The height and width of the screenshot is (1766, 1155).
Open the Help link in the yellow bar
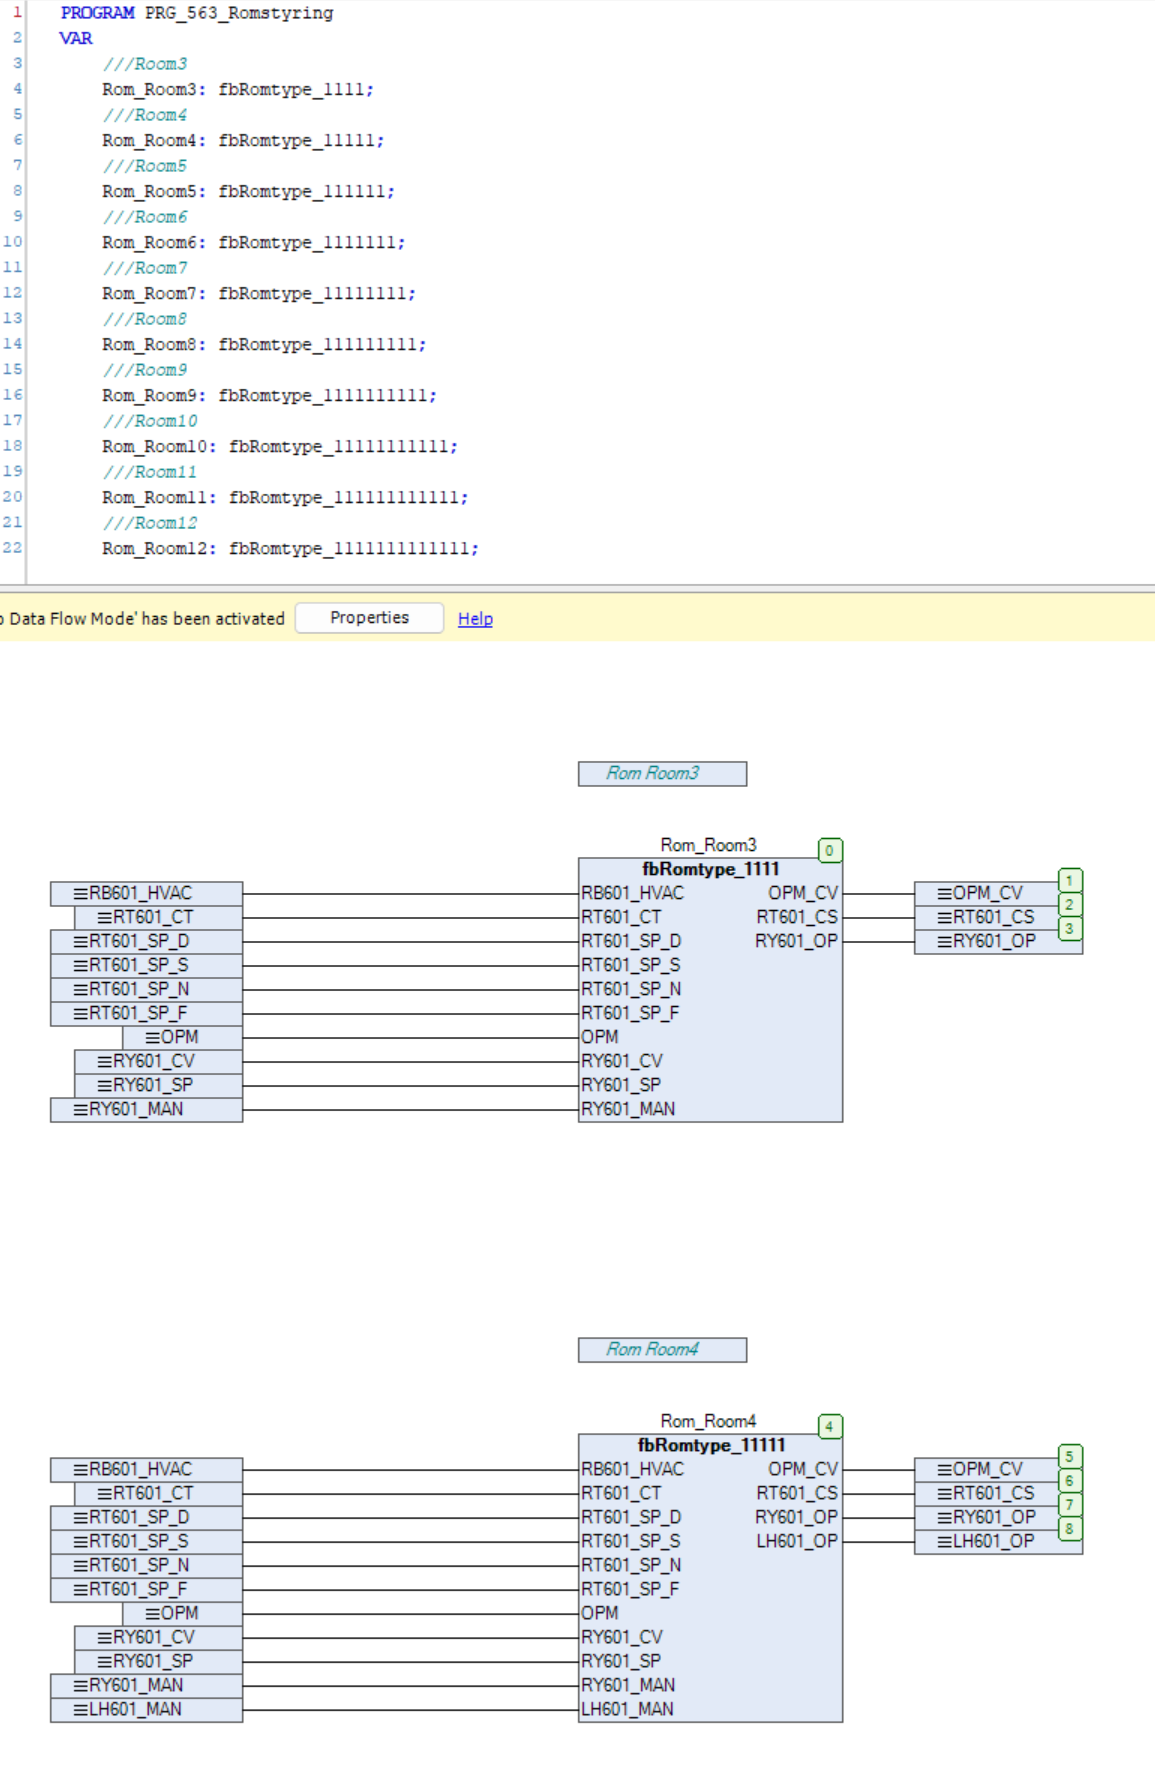475,619
